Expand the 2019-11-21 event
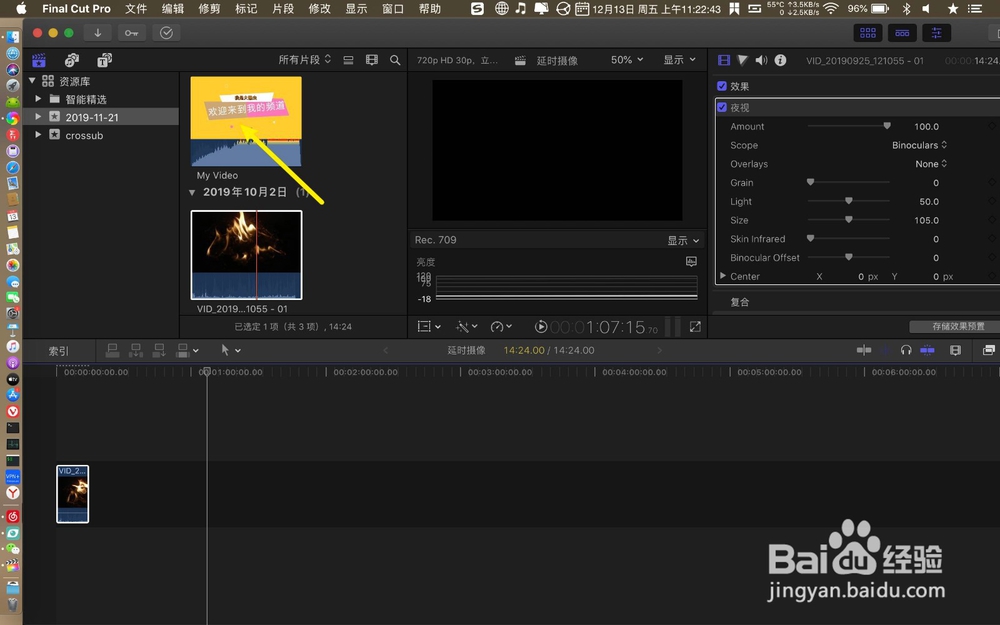The image size is (1000, 625). [x=38, y=117]
